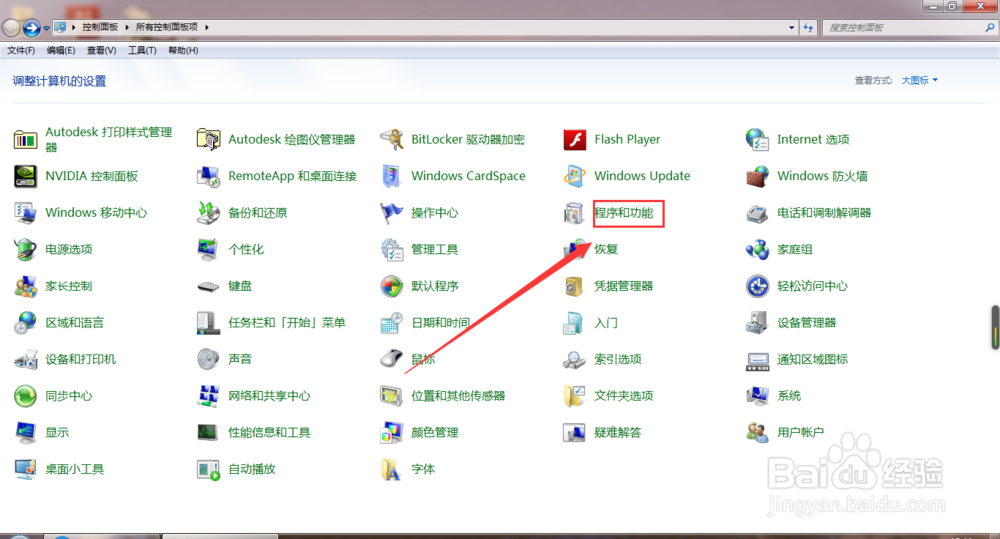Open the 通知区域图标 link
Image resolution: width=1000 pixels, height=539 pixels.
point(812,360)
